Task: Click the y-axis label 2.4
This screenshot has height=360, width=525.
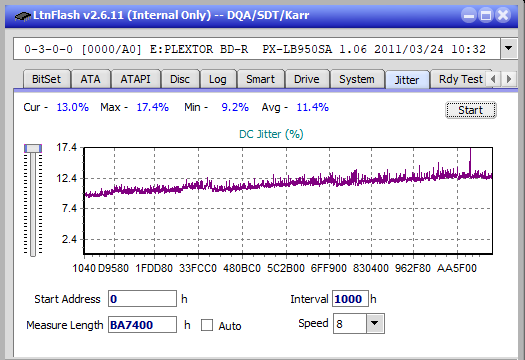Action: coord(69,239)
